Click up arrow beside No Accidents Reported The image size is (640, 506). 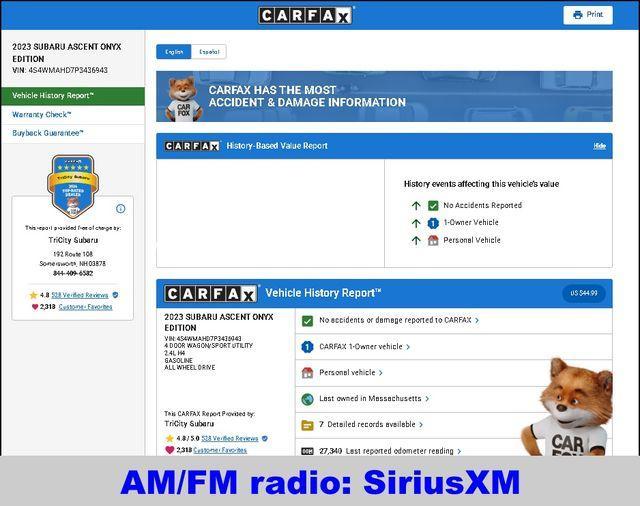click(416, 205)
